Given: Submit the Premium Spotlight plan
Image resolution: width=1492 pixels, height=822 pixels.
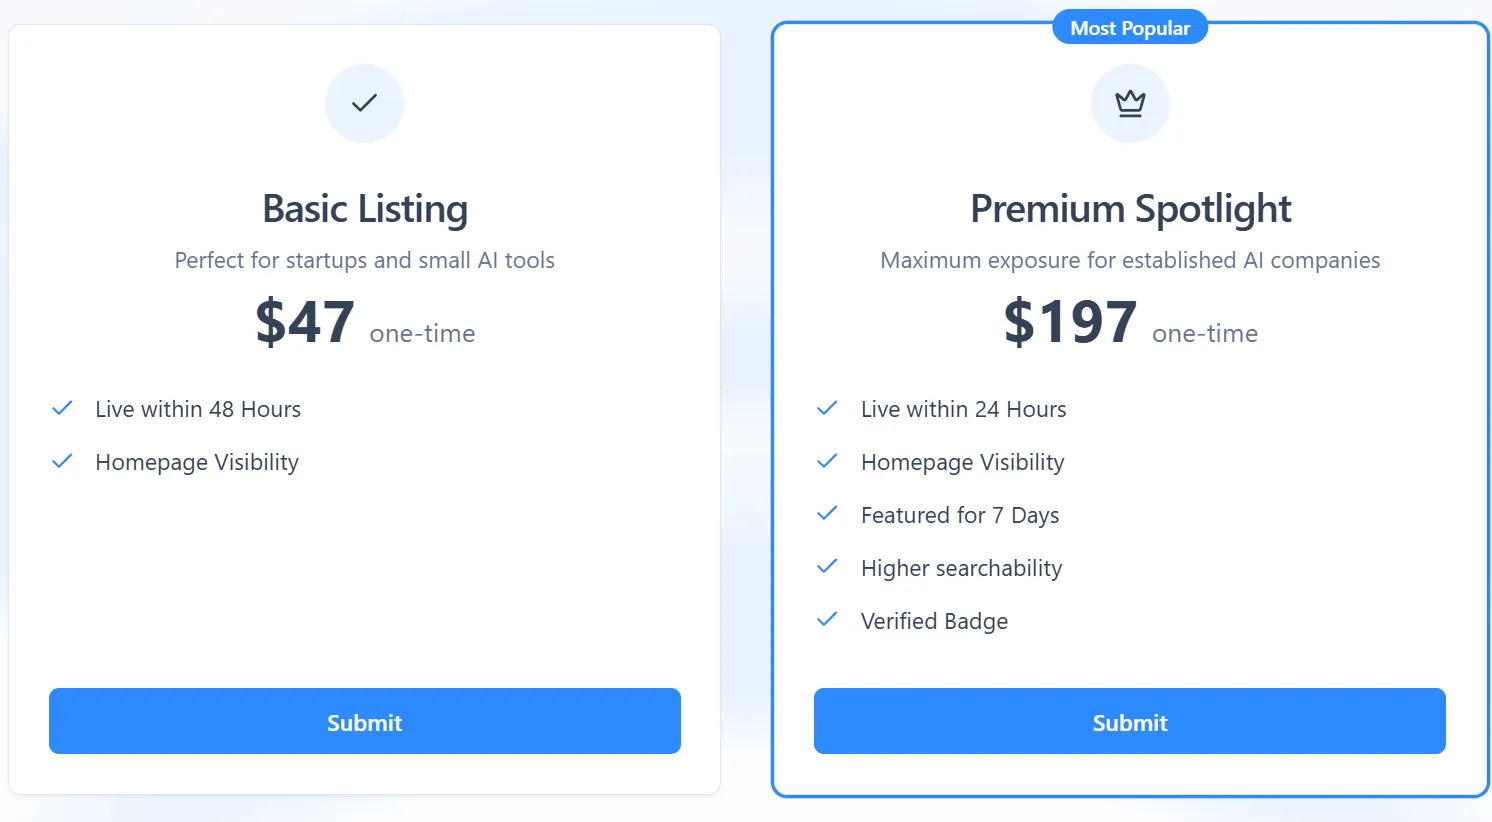Looking at the screenshot, I should [1129, 721].
